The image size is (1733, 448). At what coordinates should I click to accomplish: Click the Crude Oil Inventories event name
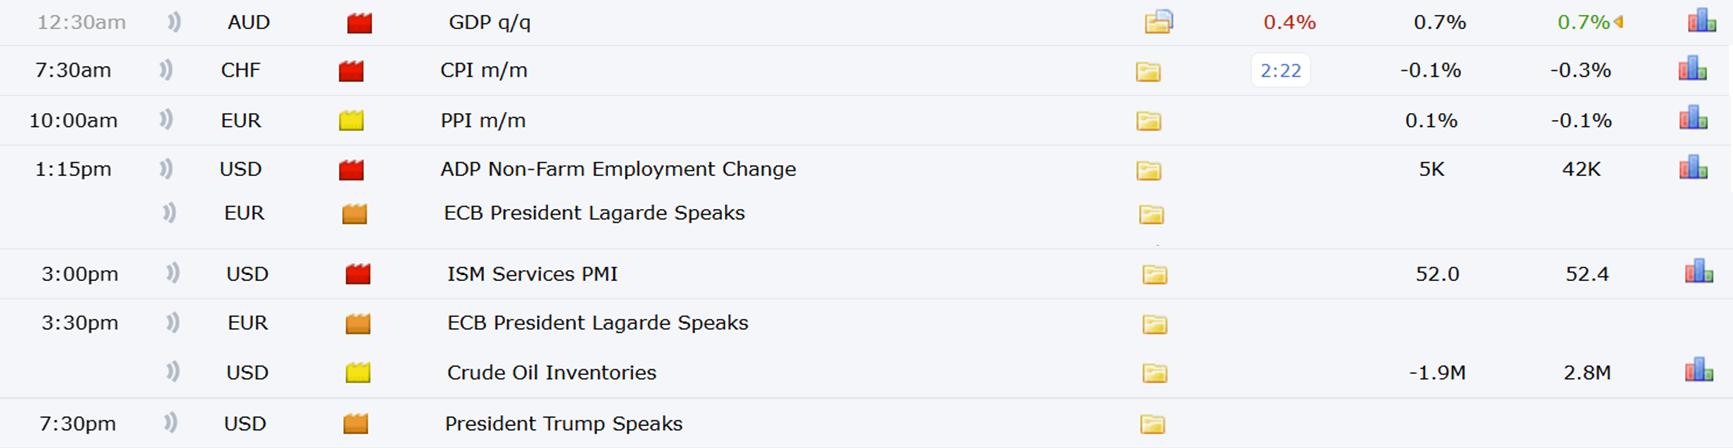click(551, 372)
